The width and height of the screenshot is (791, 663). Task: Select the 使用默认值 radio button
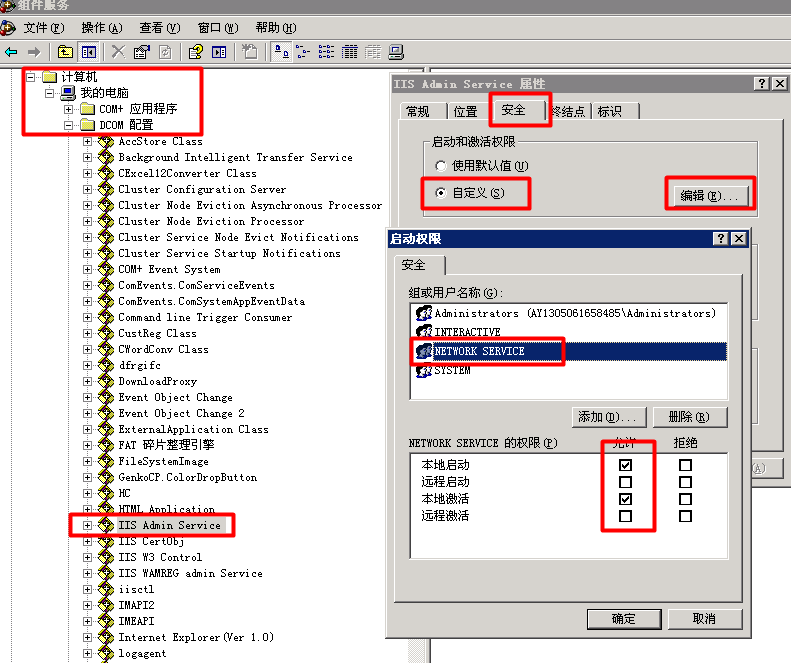click(x=441, y=166)
